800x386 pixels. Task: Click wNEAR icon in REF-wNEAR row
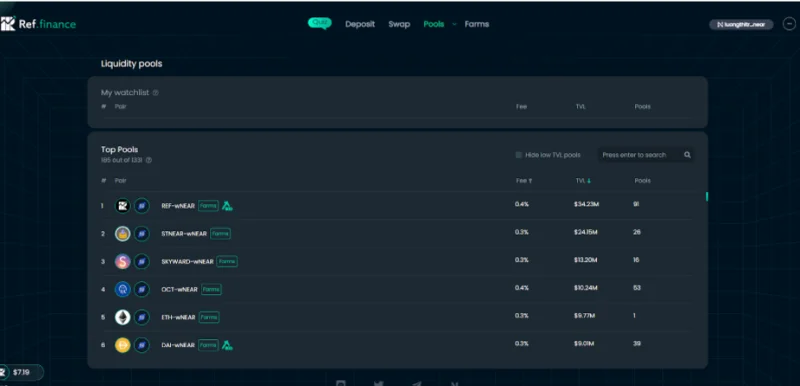(142, 206)
